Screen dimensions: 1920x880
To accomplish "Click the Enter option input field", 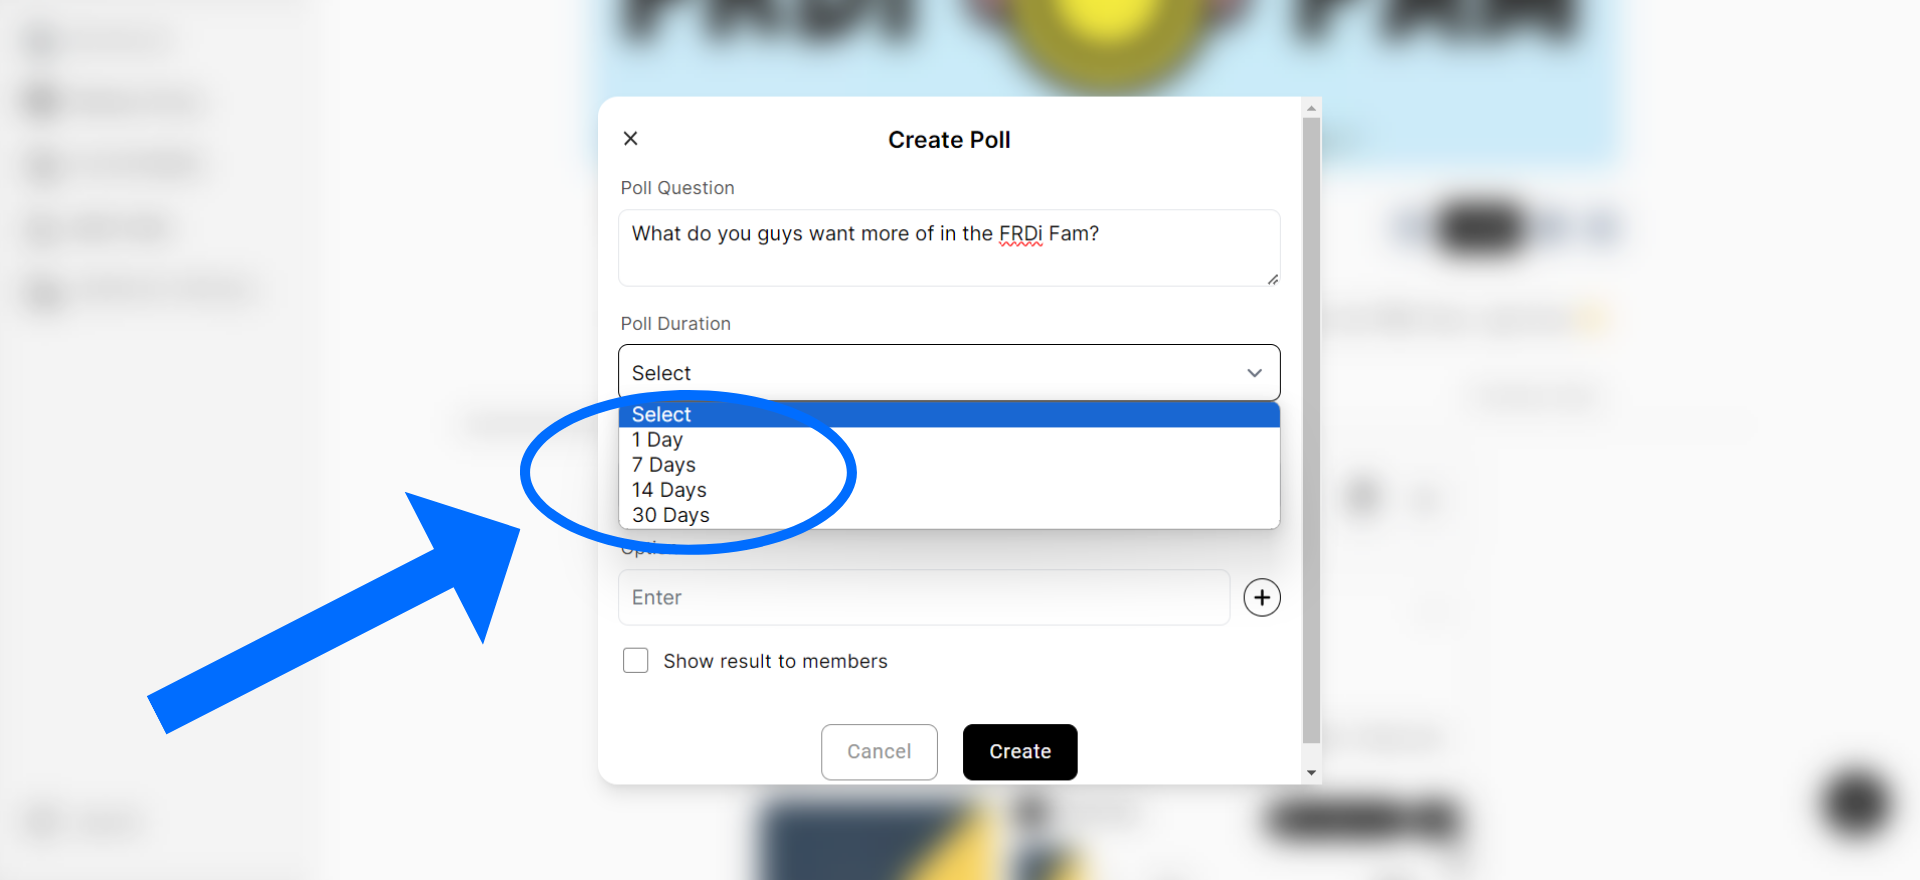I will coord(924,598).
